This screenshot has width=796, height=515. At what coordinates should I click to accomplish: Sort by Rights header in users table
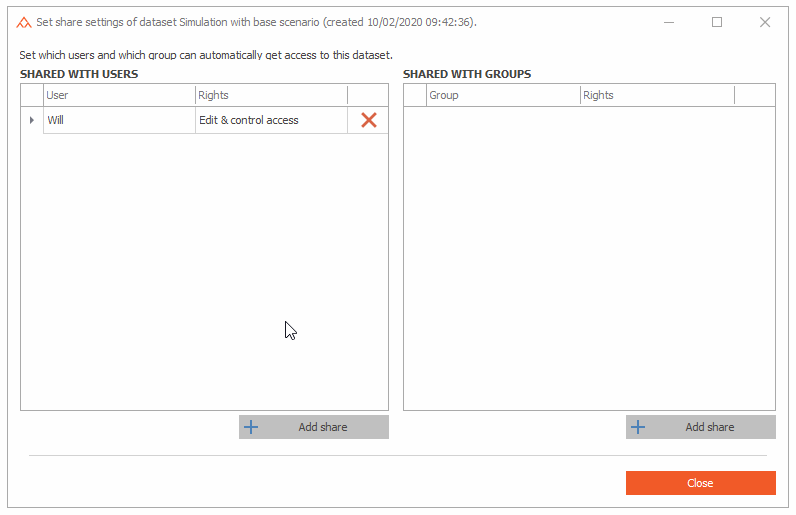tap(272, 95)
